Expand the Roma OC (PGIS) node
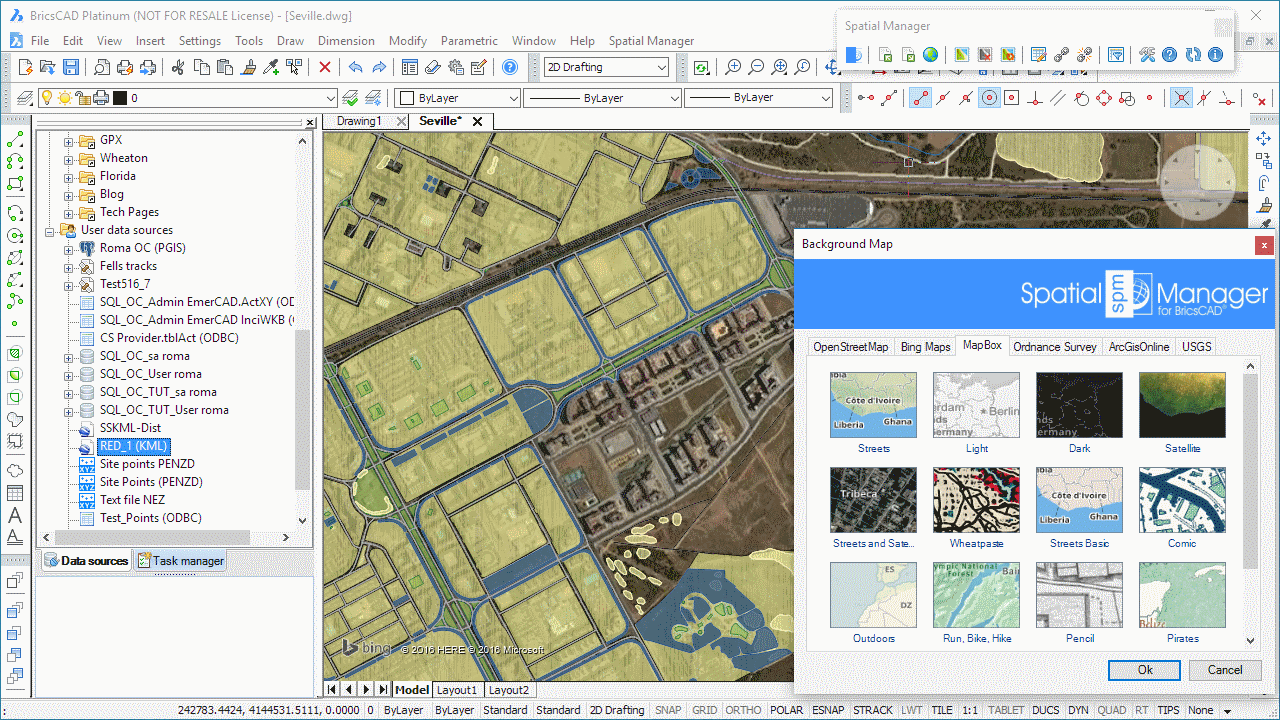Screen dimensions: 1280x720 click(x=69, y=248)
